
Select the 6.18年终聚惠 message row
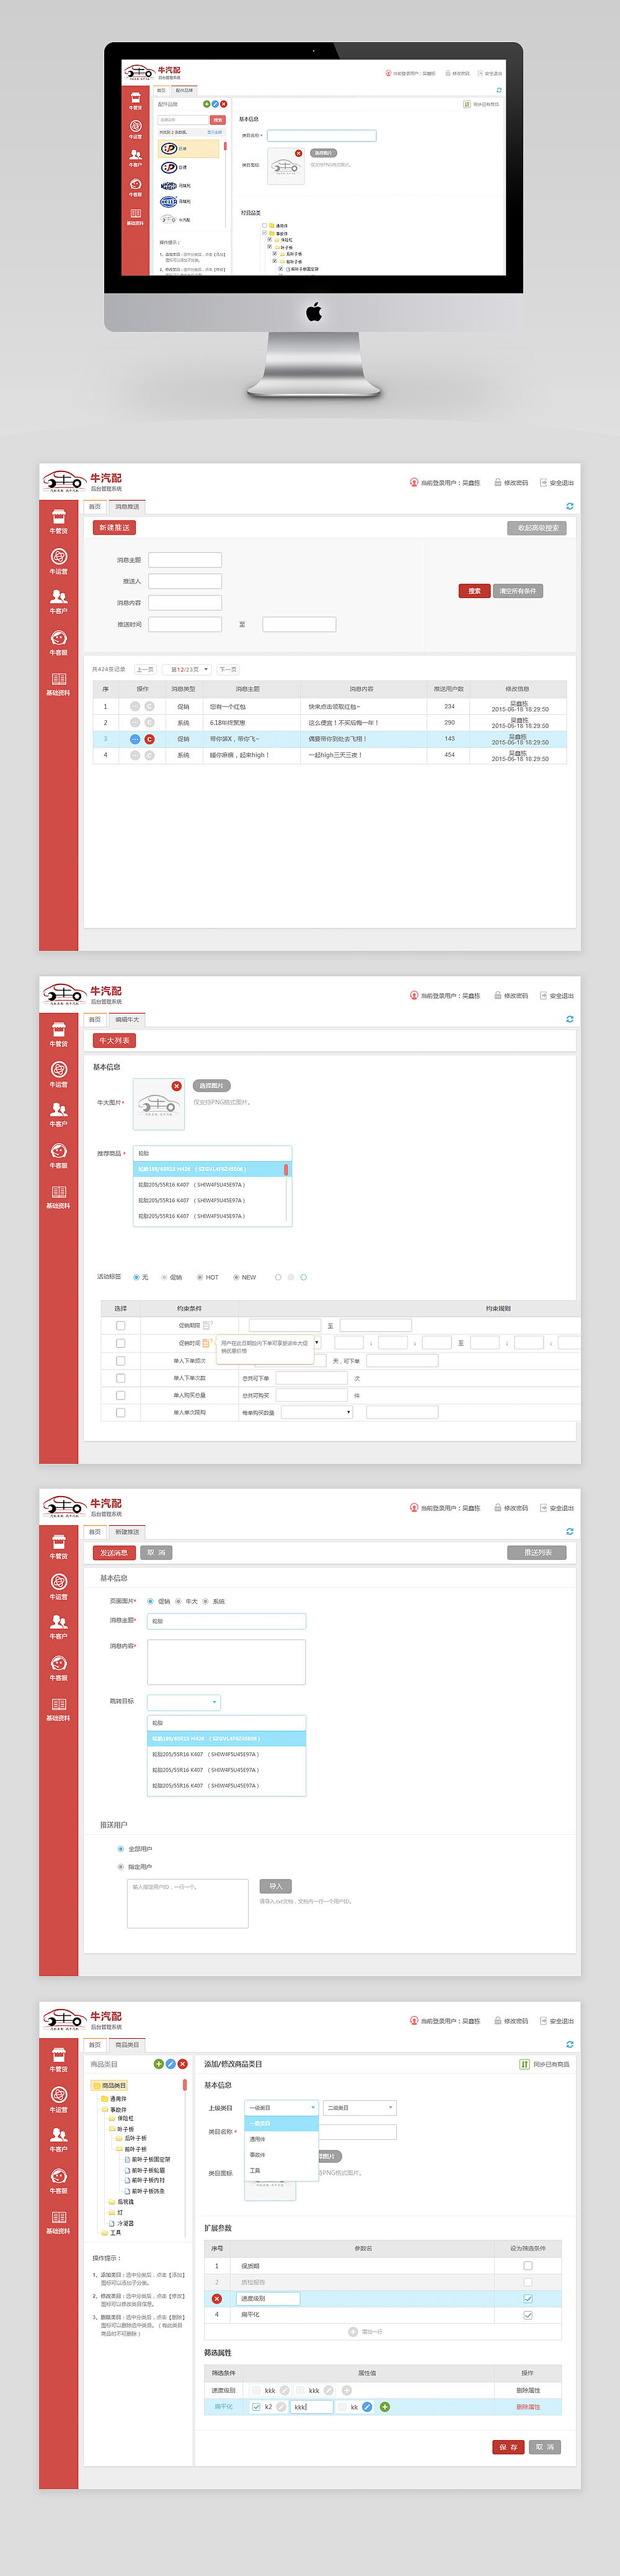[329, 722]
